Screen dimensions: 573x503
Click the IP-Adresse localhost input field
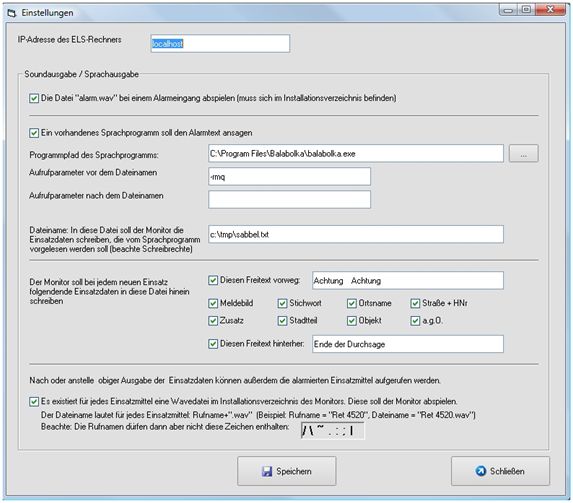pos(220,44)
